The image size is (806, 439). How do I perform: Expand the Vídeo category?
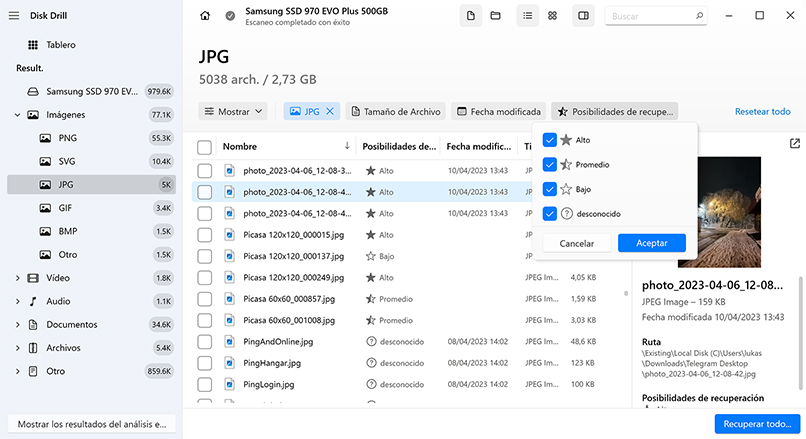(x=17, y=278)
